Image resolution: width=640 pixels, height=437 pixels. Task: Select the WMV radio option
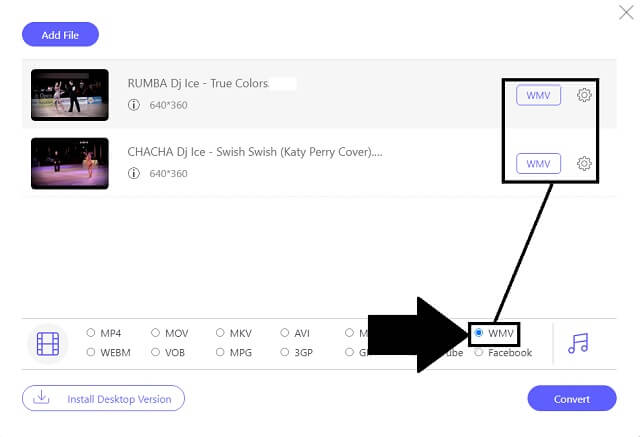479,333
